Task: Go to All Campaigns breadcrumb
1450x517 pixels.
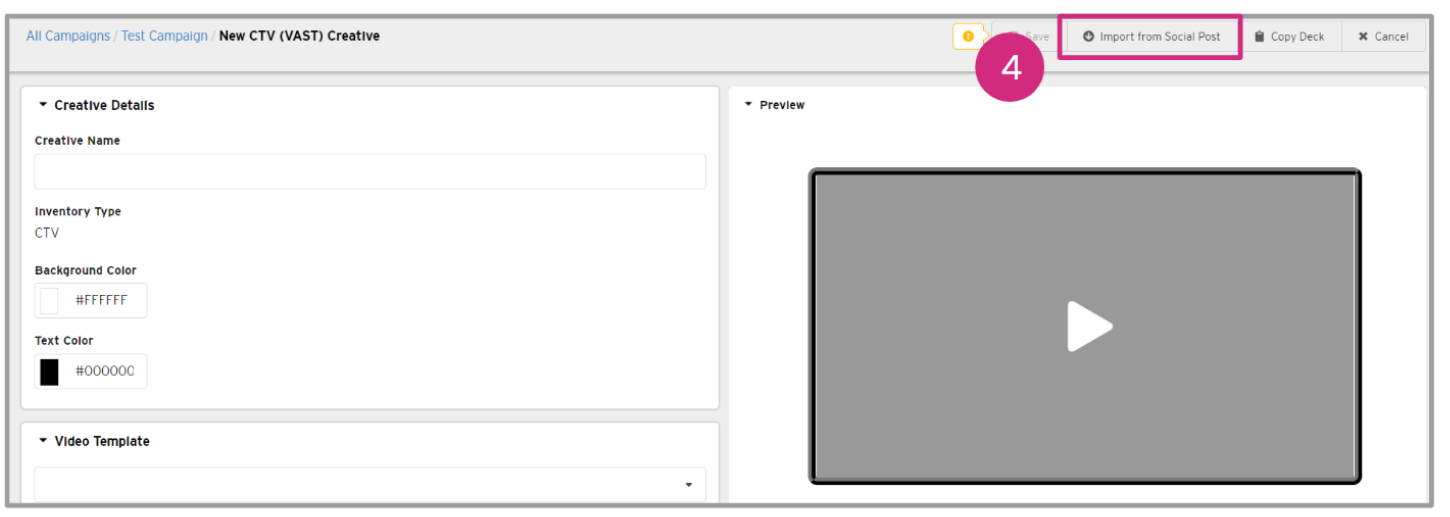Action: point(68,36)
